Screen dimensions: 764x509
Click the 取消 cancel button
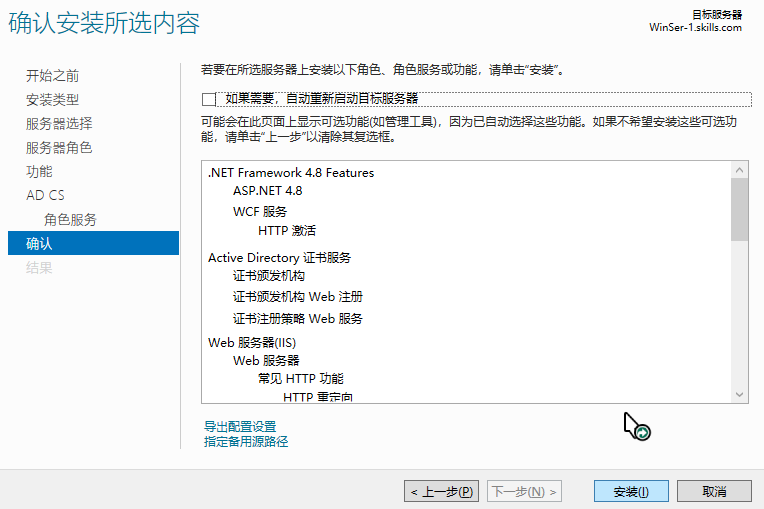pyautogui.click(x=714, y=491)
